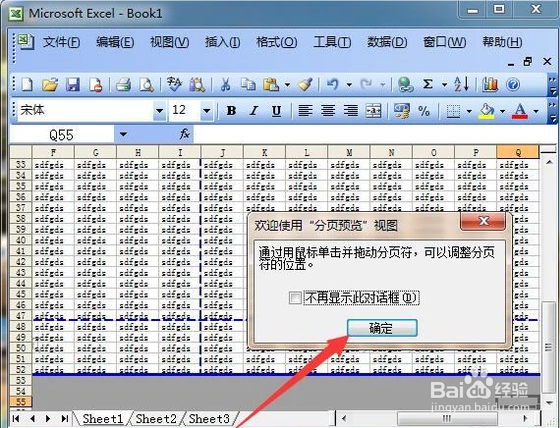Print using the printer icon
This screenshot has width=560, height=428.
click(124, 85)
